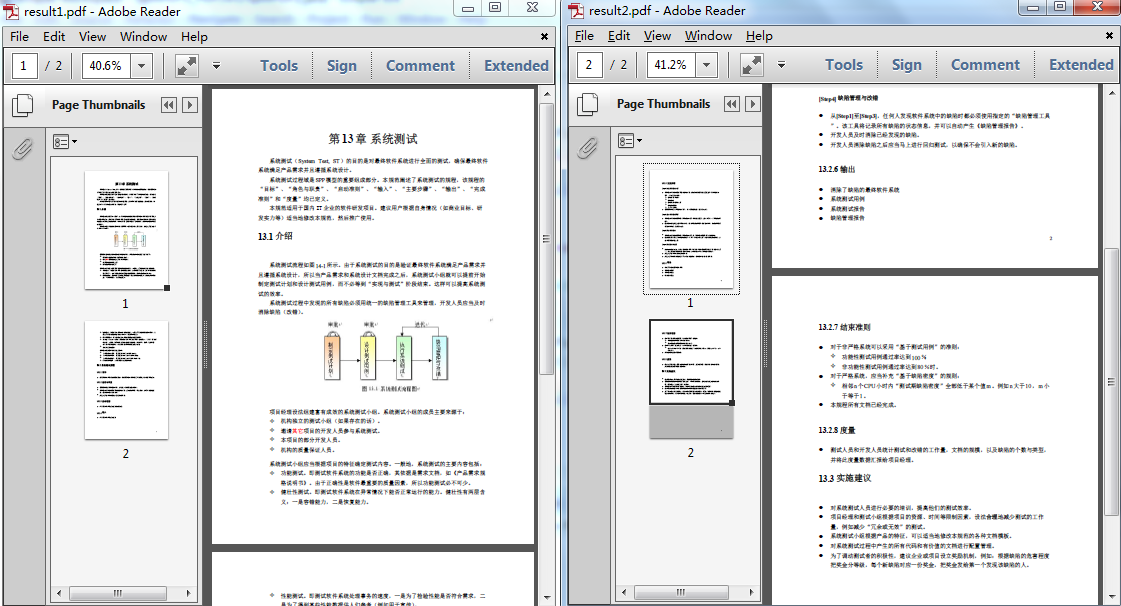The image size is (1121, 606).
Task: Click the 40.6% zoom value field
Action: pyautogui.click(x=106, y=66)
